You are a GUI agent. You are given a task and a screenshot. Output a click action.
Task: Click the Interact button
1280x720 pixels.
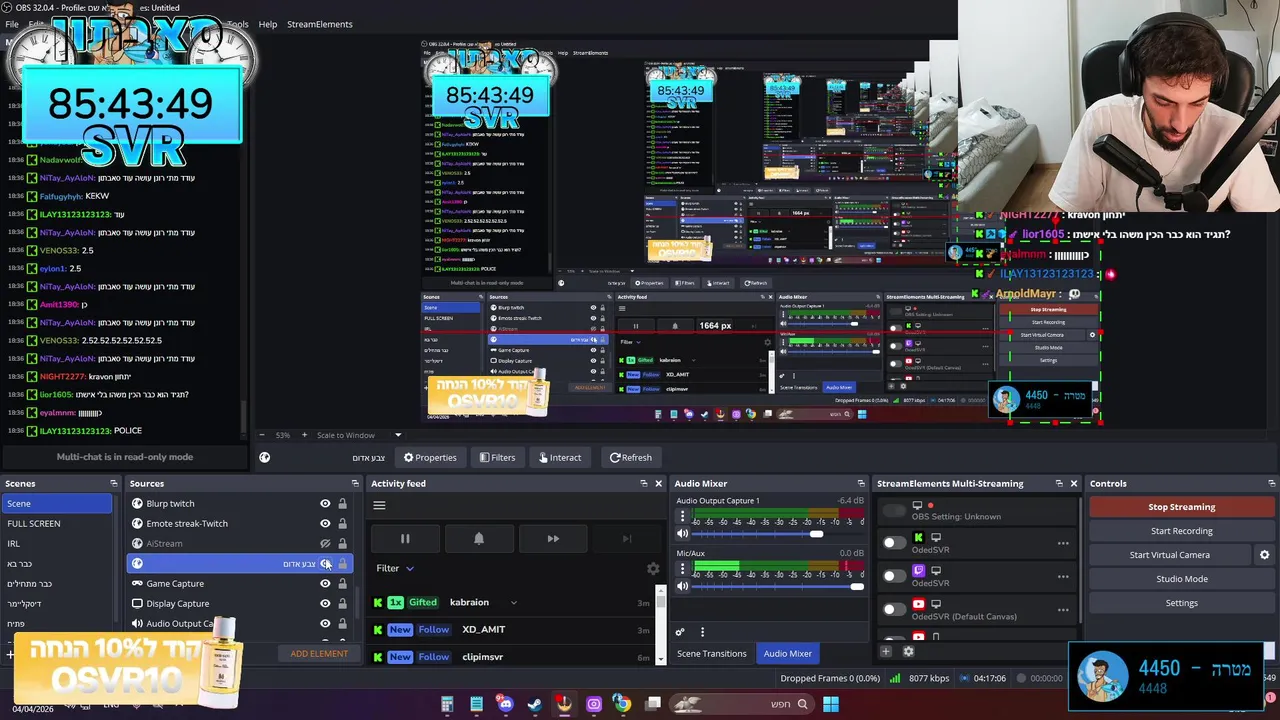tap(560, 458)
